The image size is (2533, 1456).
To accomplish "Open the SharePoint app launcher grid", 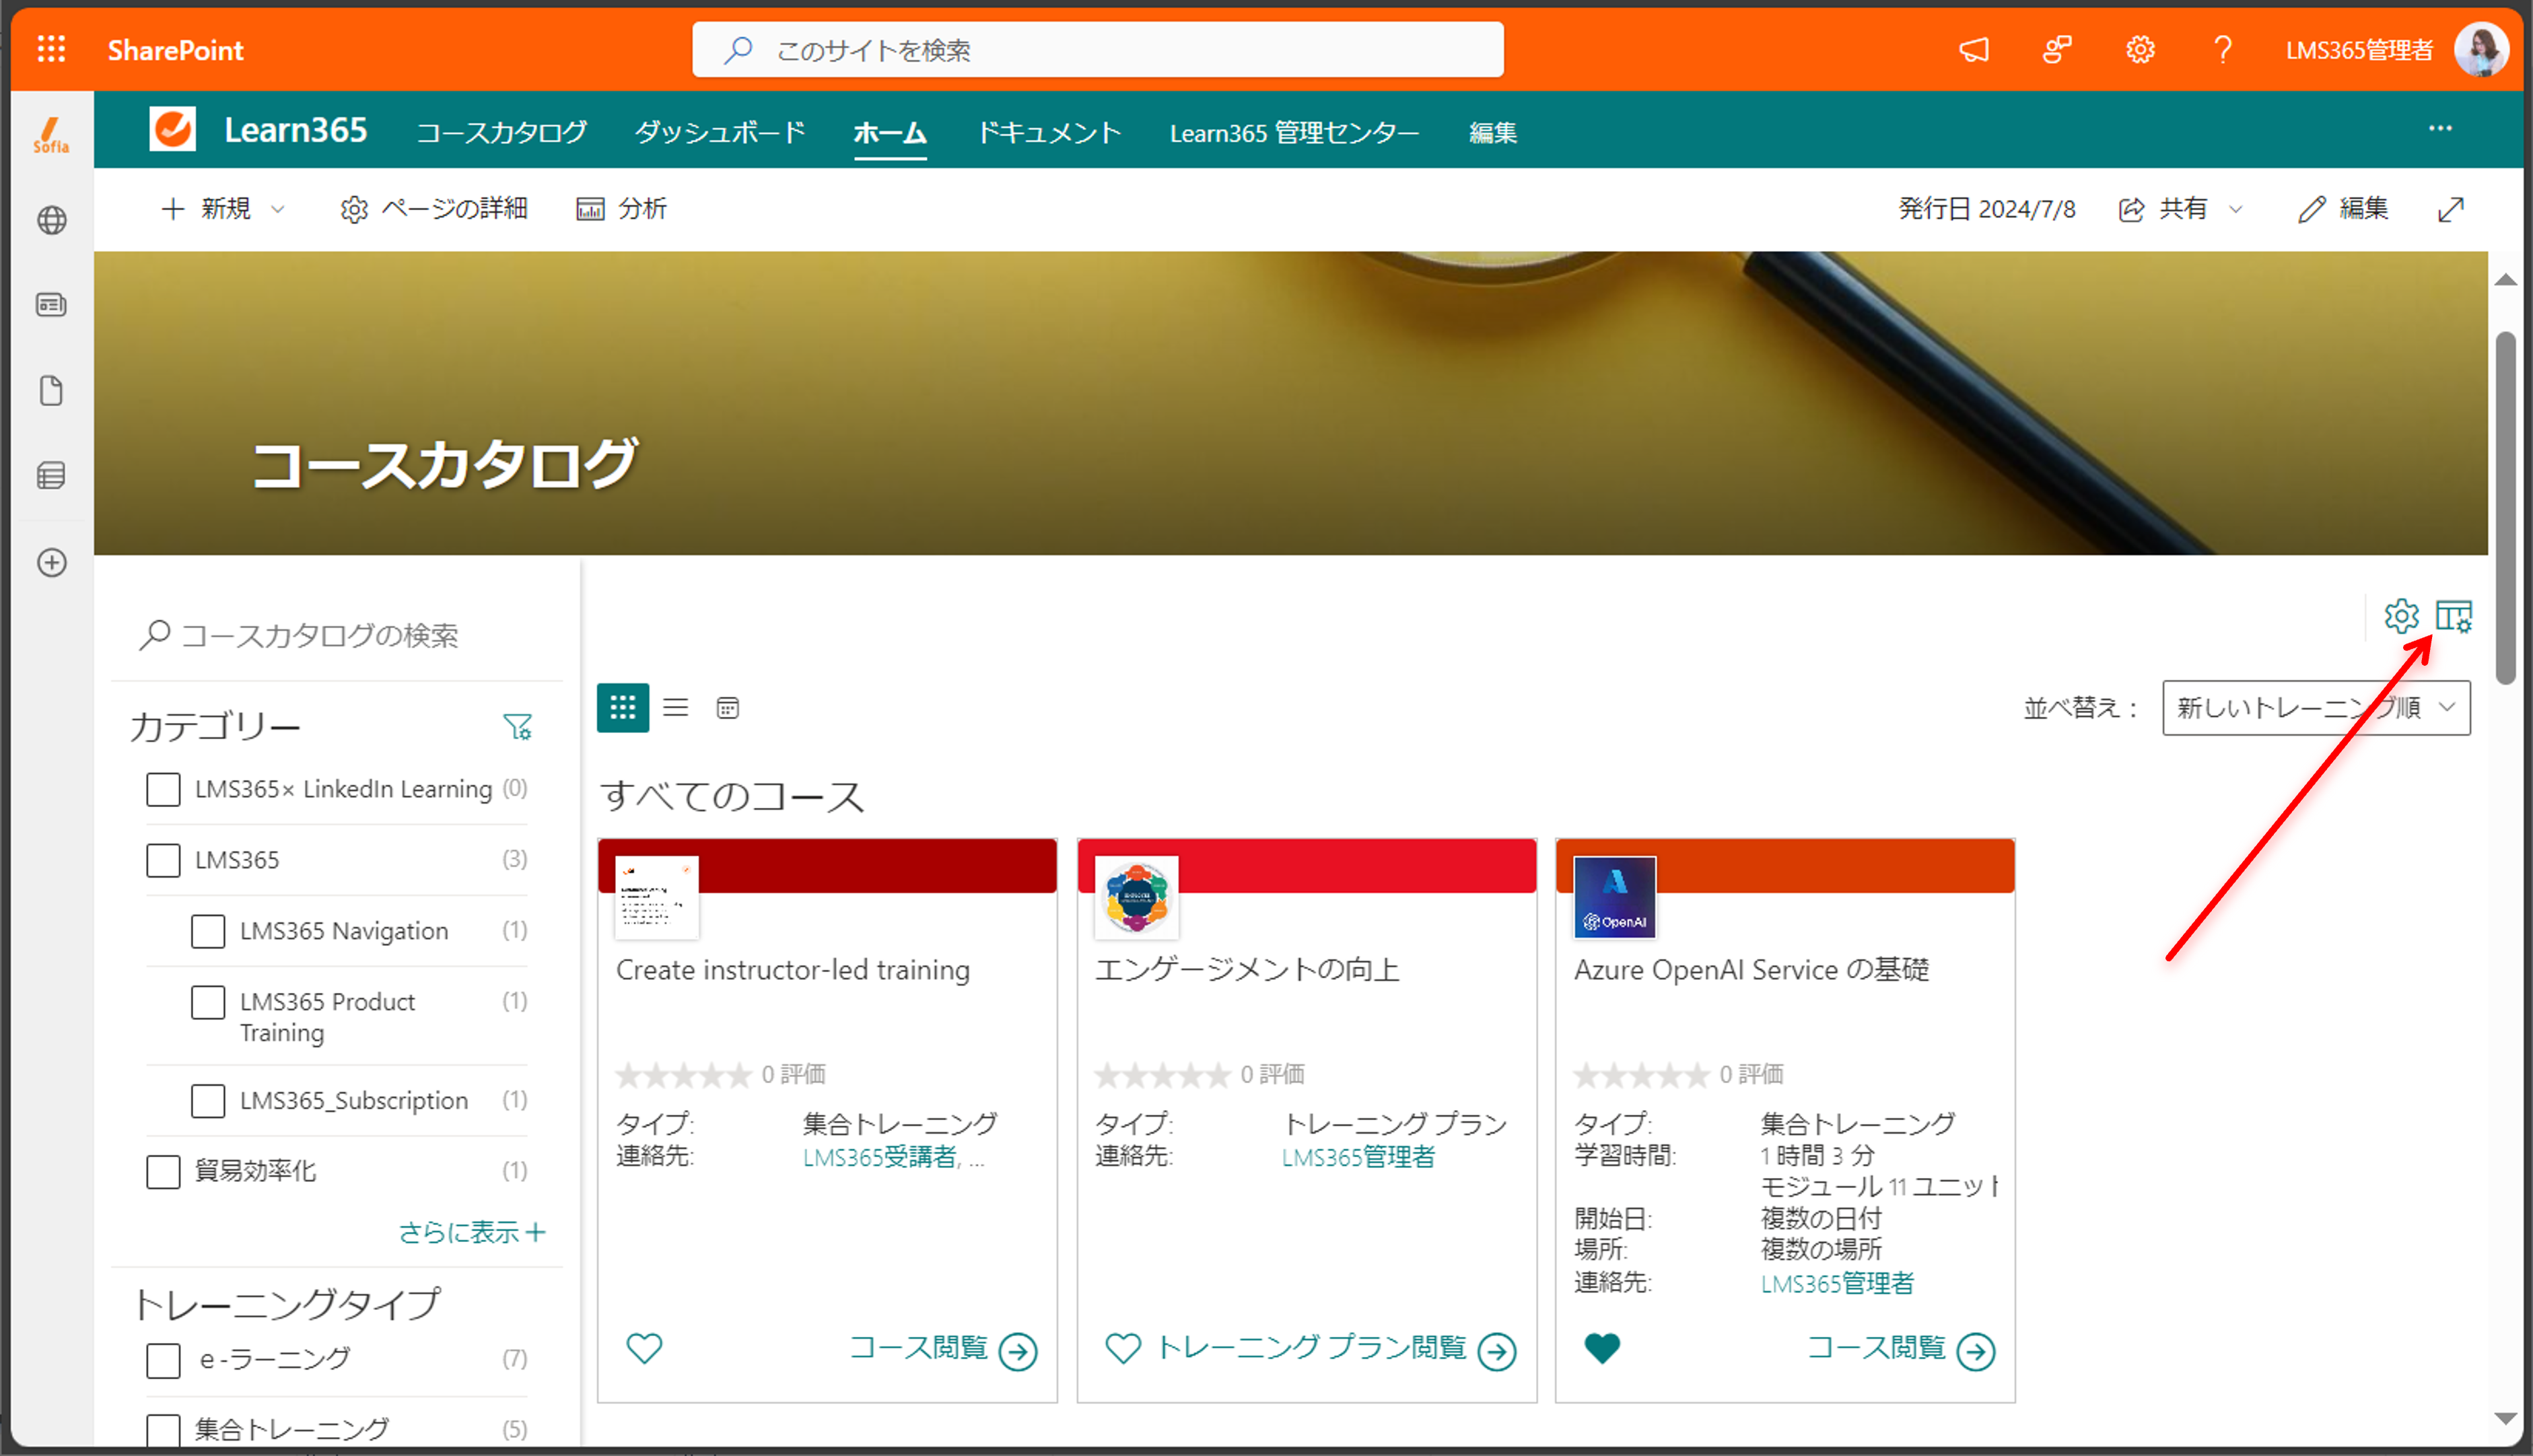I will click(x=51, y=49).
